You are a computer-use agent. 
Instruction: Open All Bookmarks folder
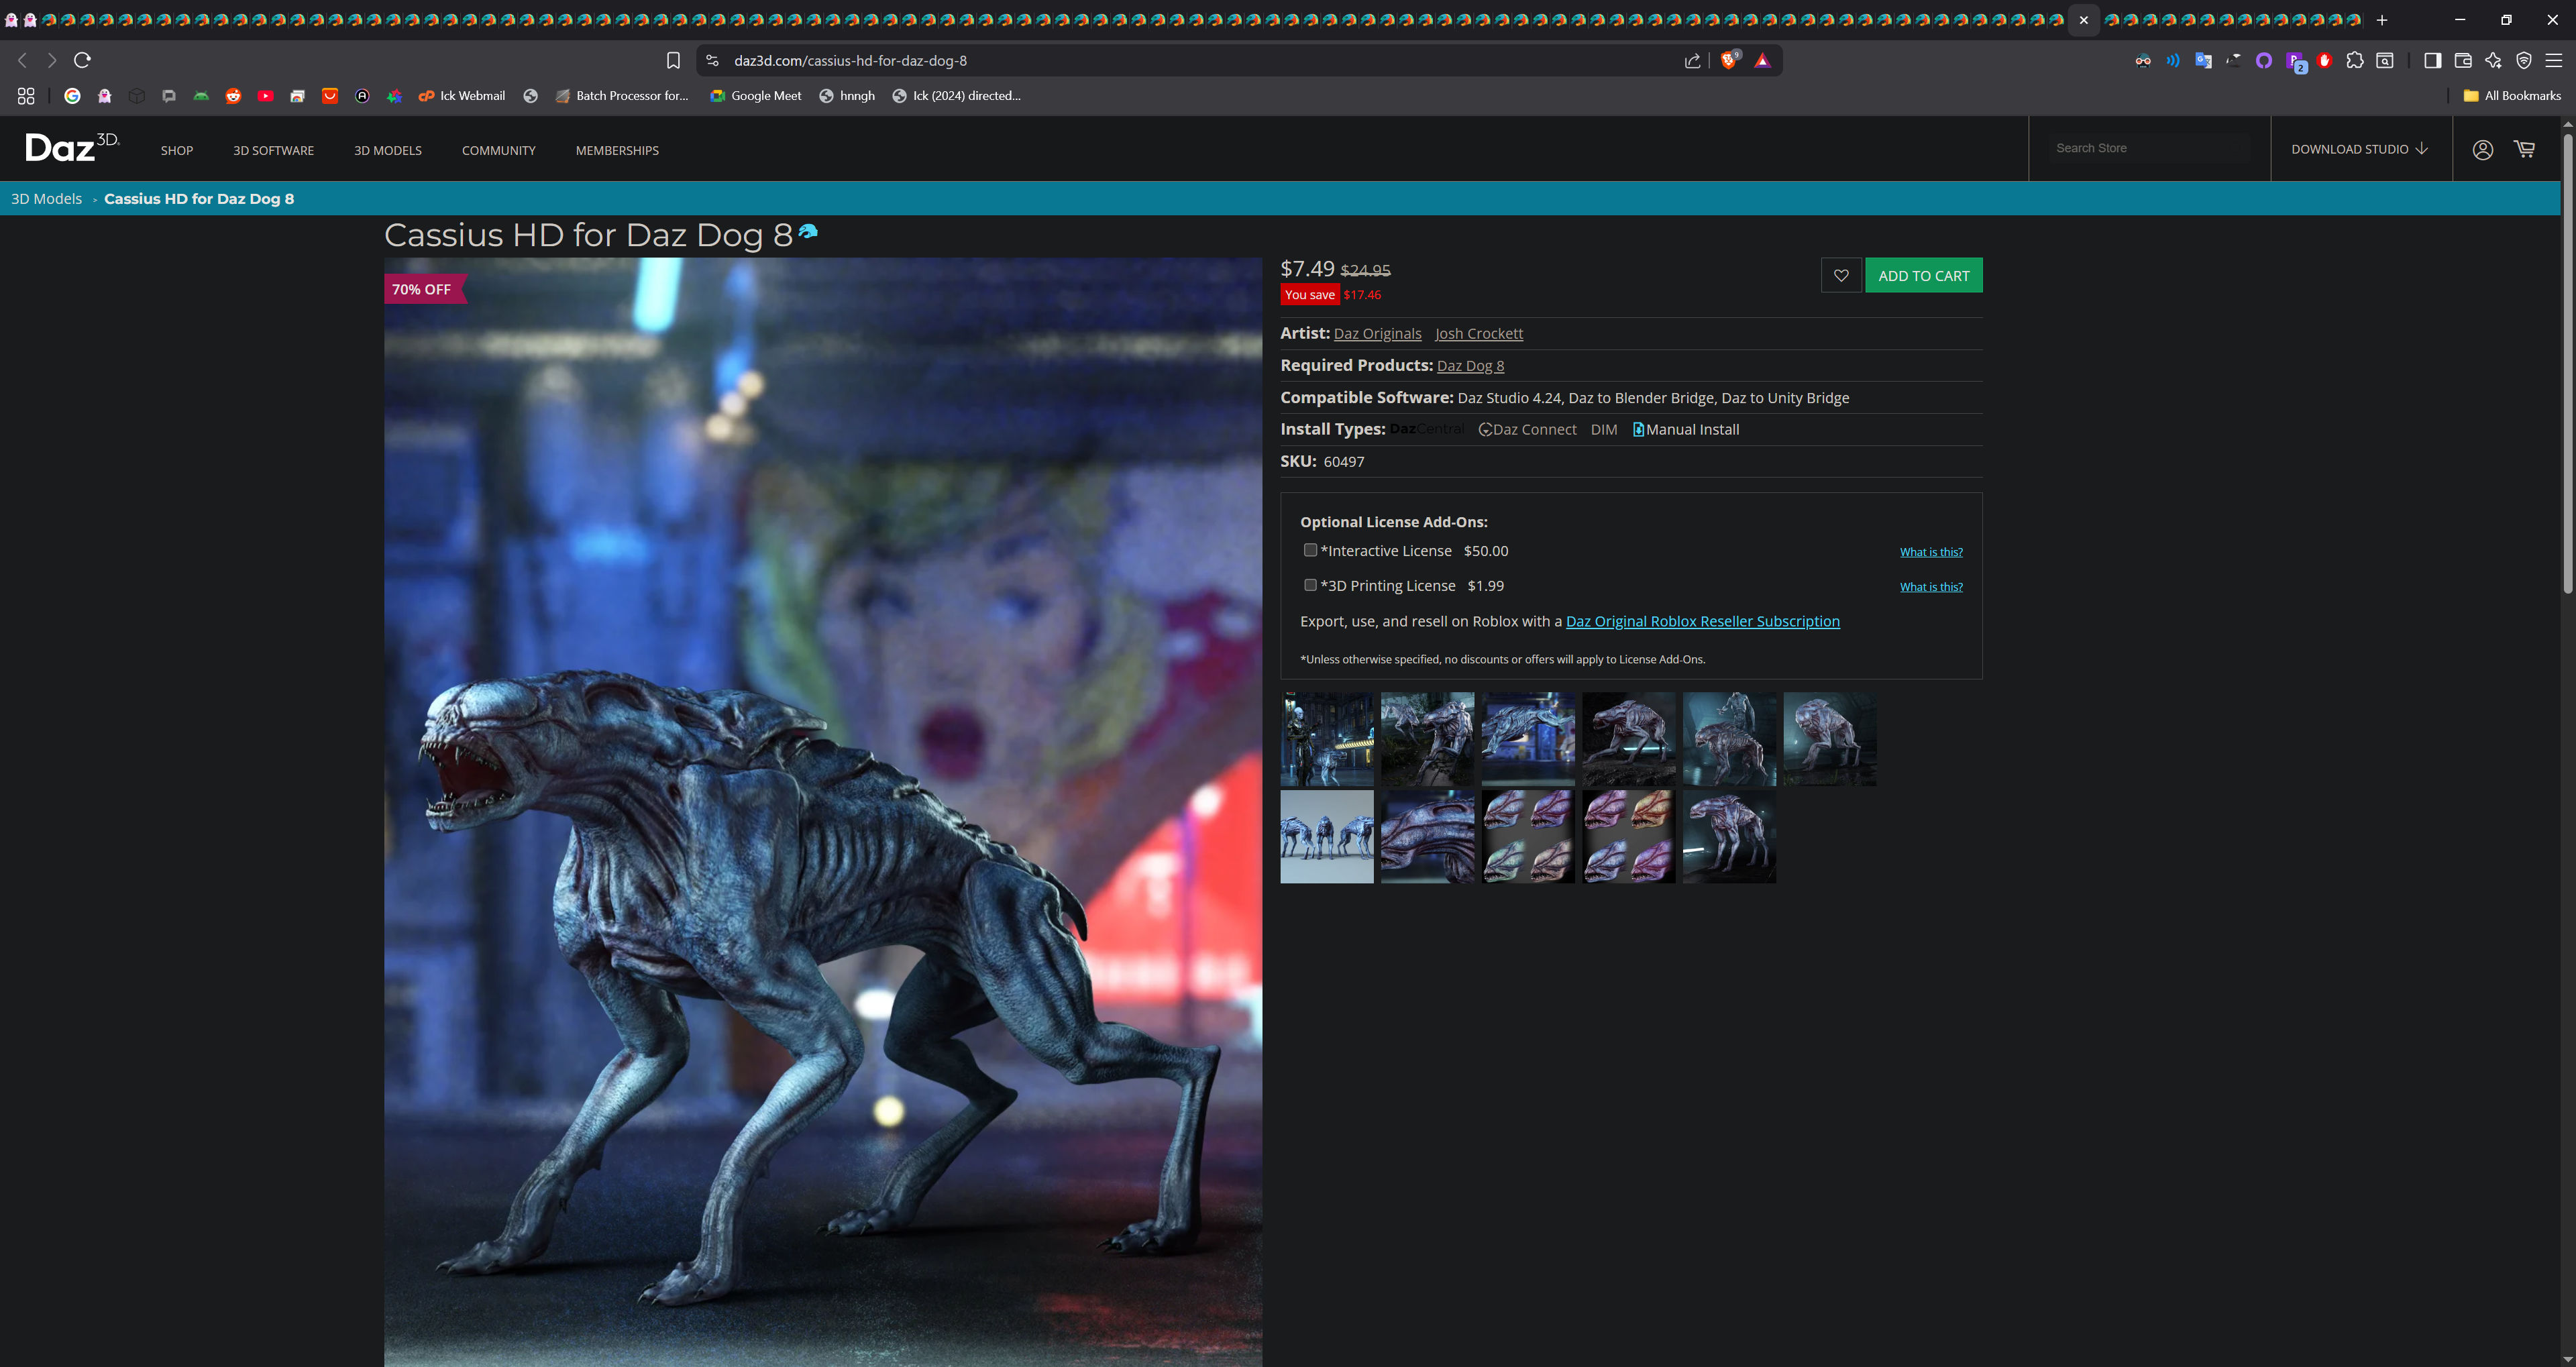[2512, 96]
